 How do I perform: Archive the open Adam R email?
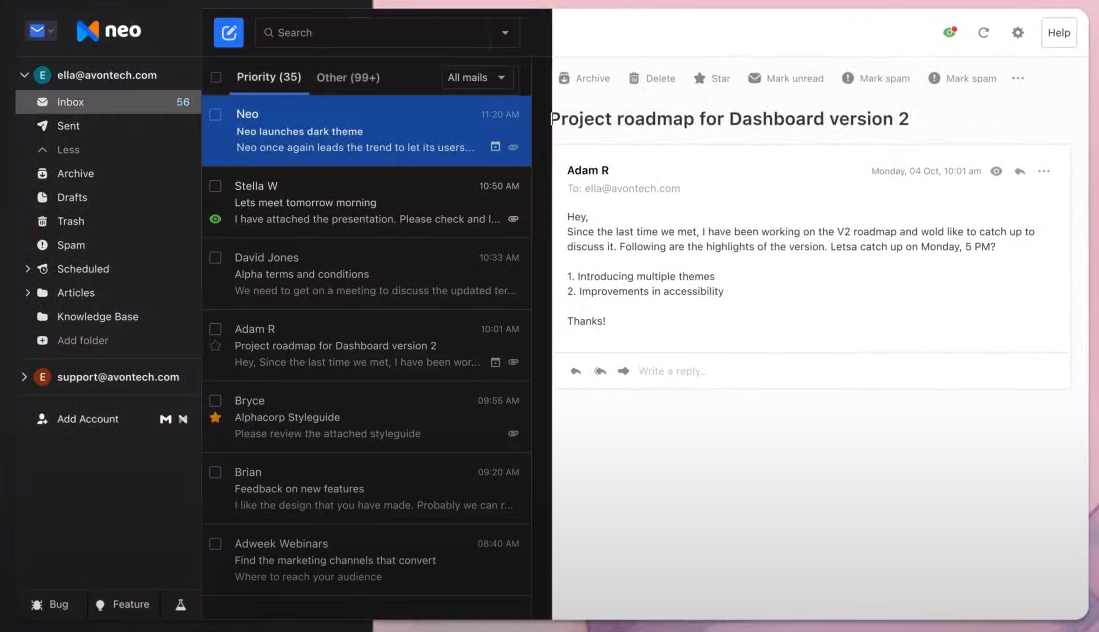[x=584, y=77]
